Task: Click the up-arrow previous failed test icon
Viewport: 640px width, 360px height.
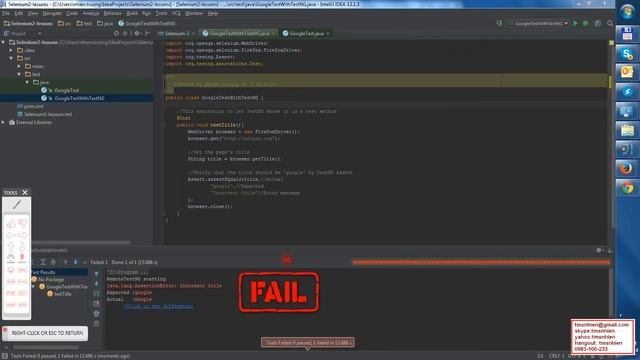Action: (x=65, y=262)
